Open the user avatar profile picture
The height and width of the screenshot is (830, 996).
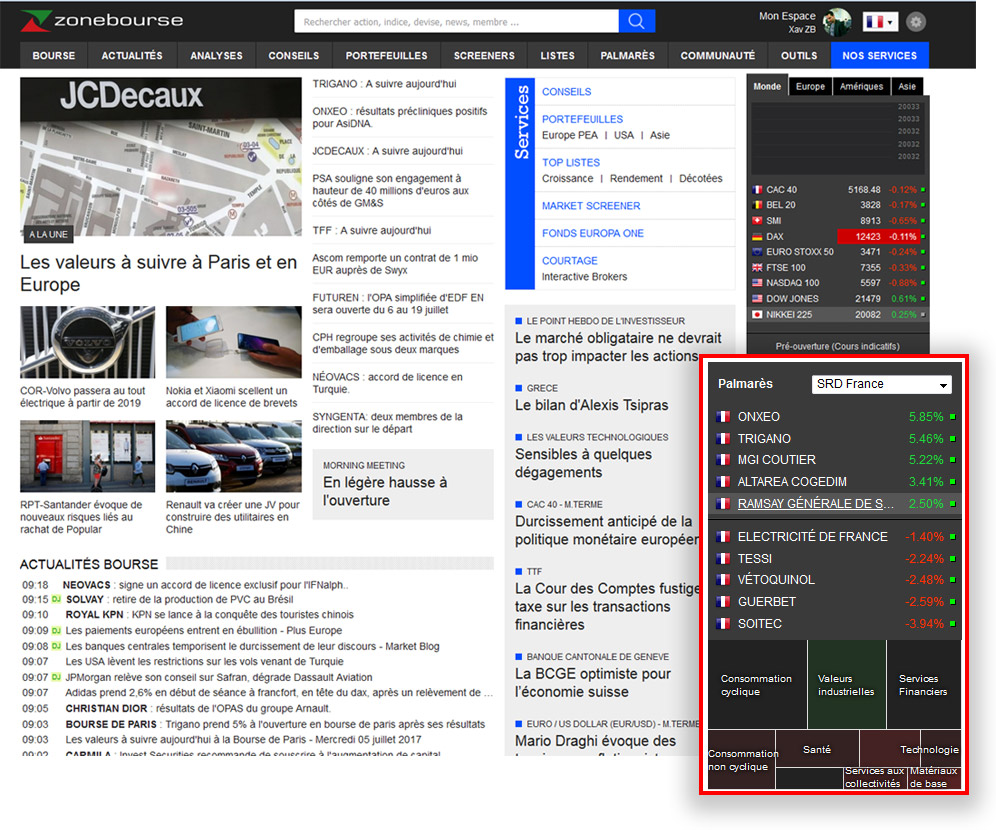837,22
